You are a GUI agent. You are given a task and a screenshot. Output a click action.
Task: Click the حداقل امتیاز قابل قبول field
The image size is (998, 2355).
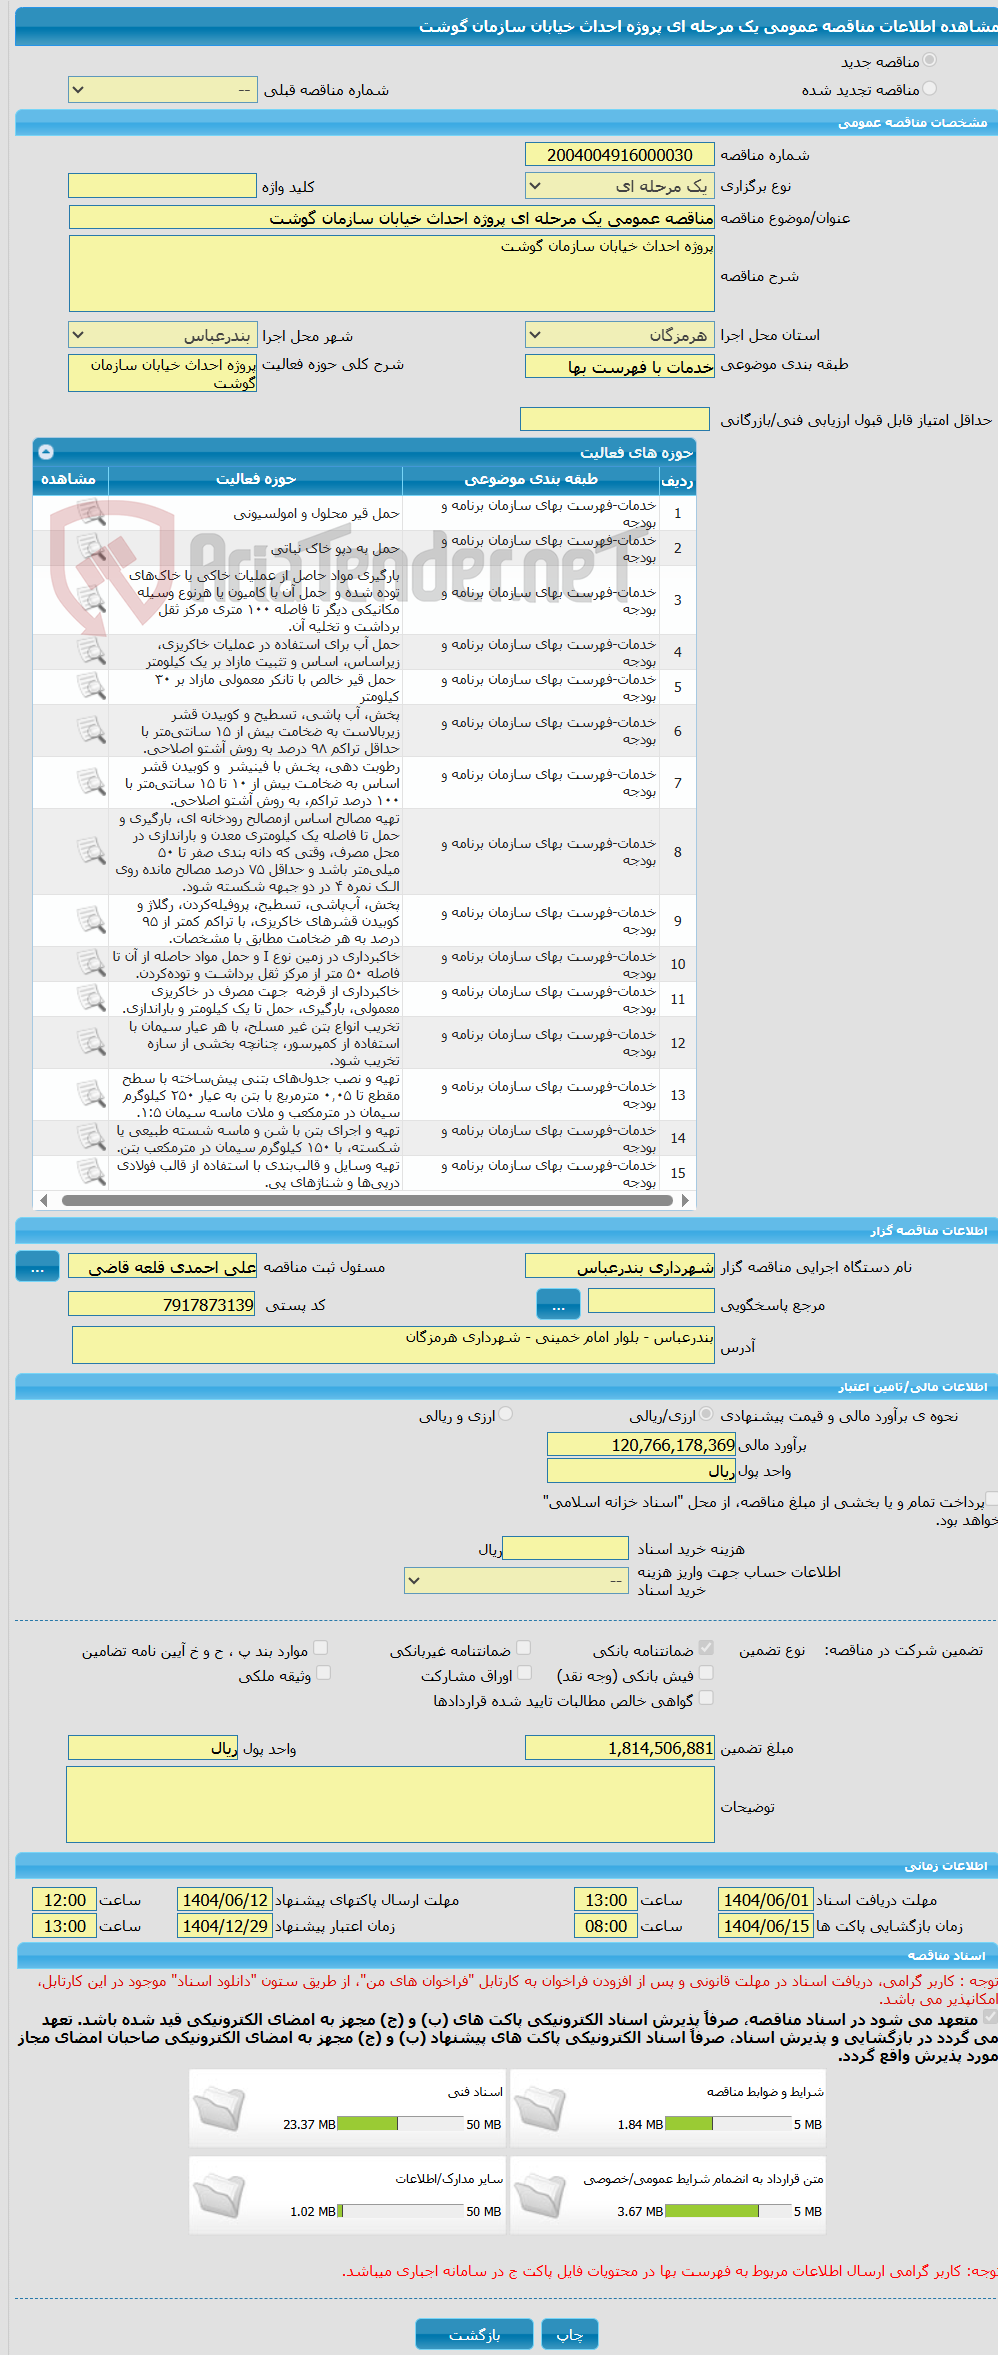615,420
